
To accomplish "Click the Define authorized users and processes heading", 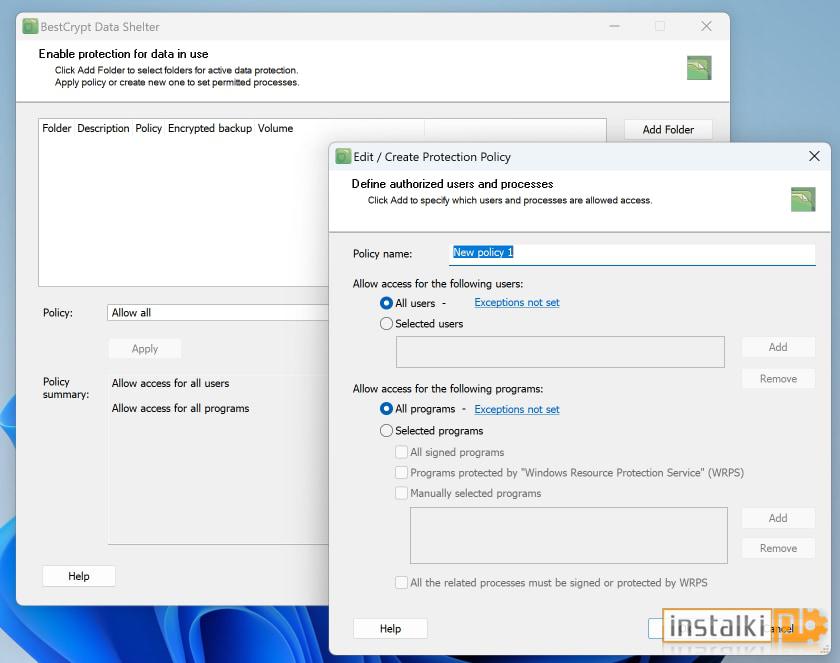I will [x=452, y=184].
